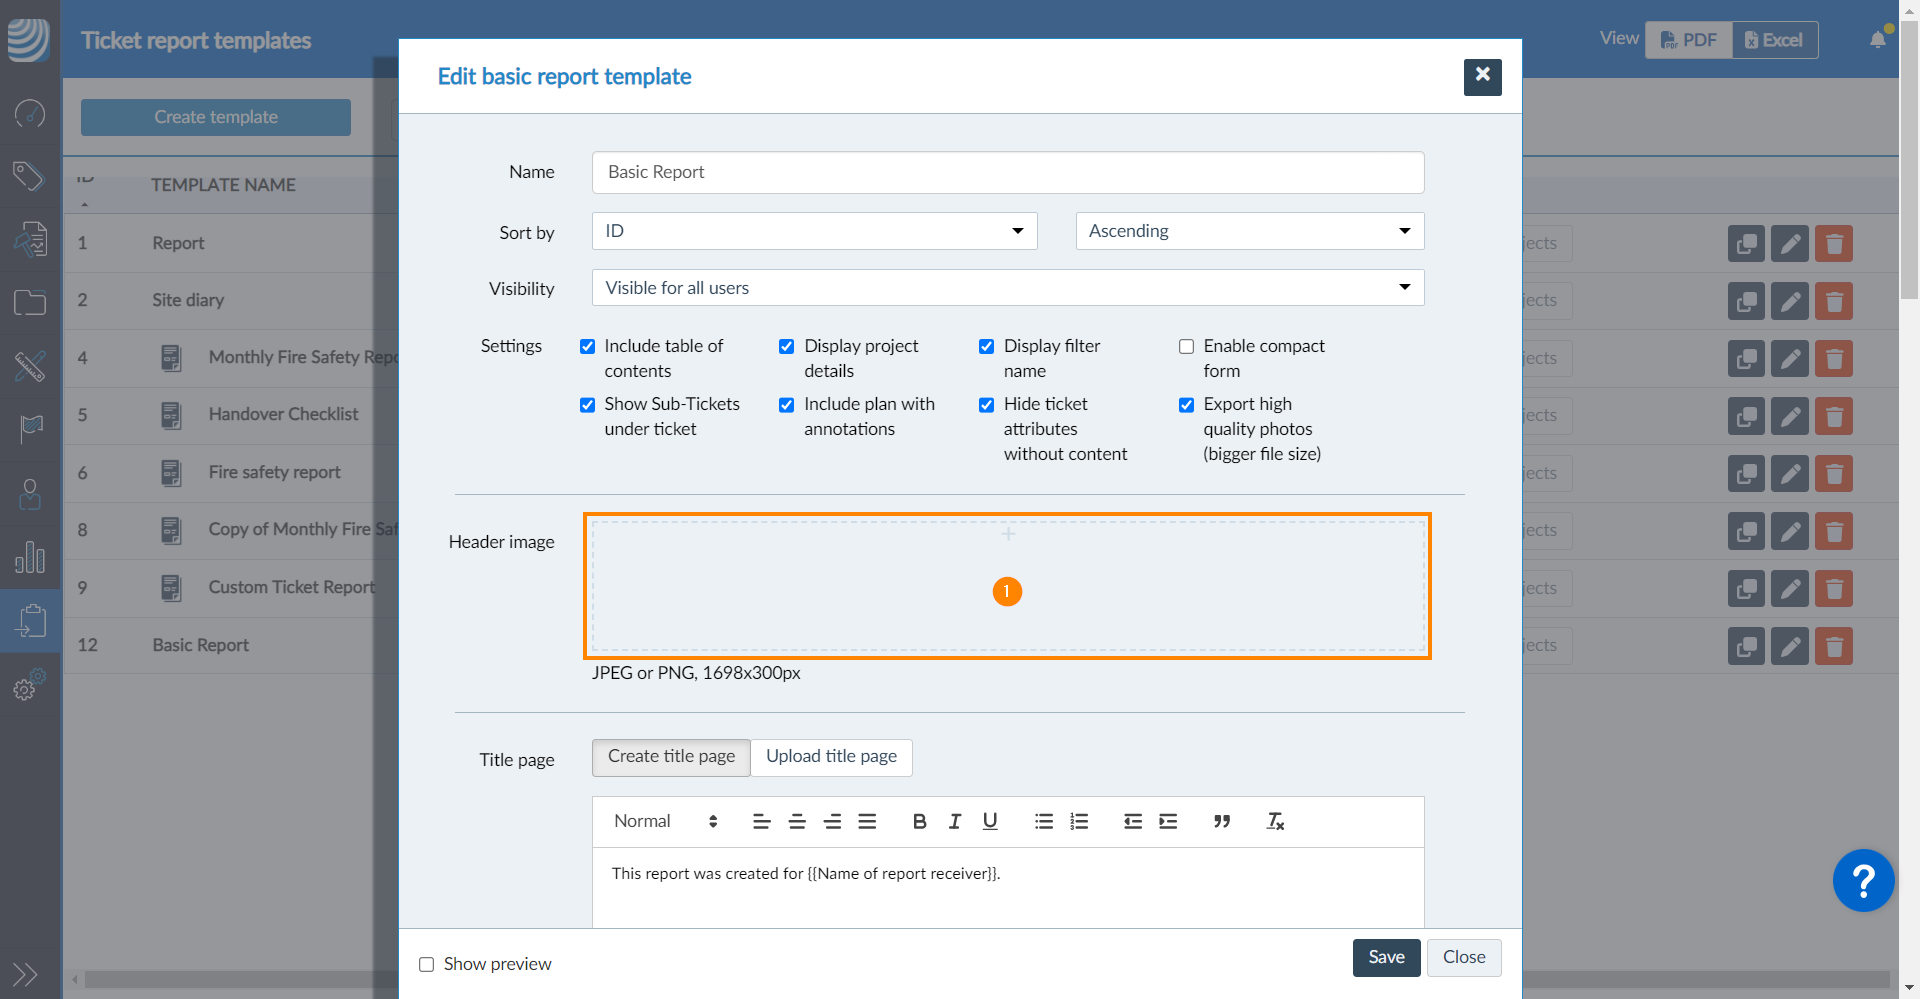Delete the Site diary template
Screen dimensions: 1920x999
1834,300
